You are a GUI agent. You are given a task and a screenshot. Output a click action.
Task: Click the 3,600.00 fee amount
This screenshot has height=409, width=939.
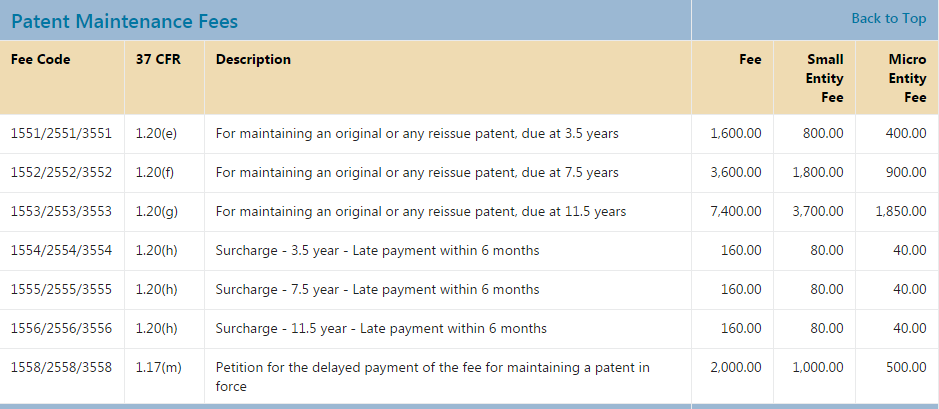[x=735, y=172]
